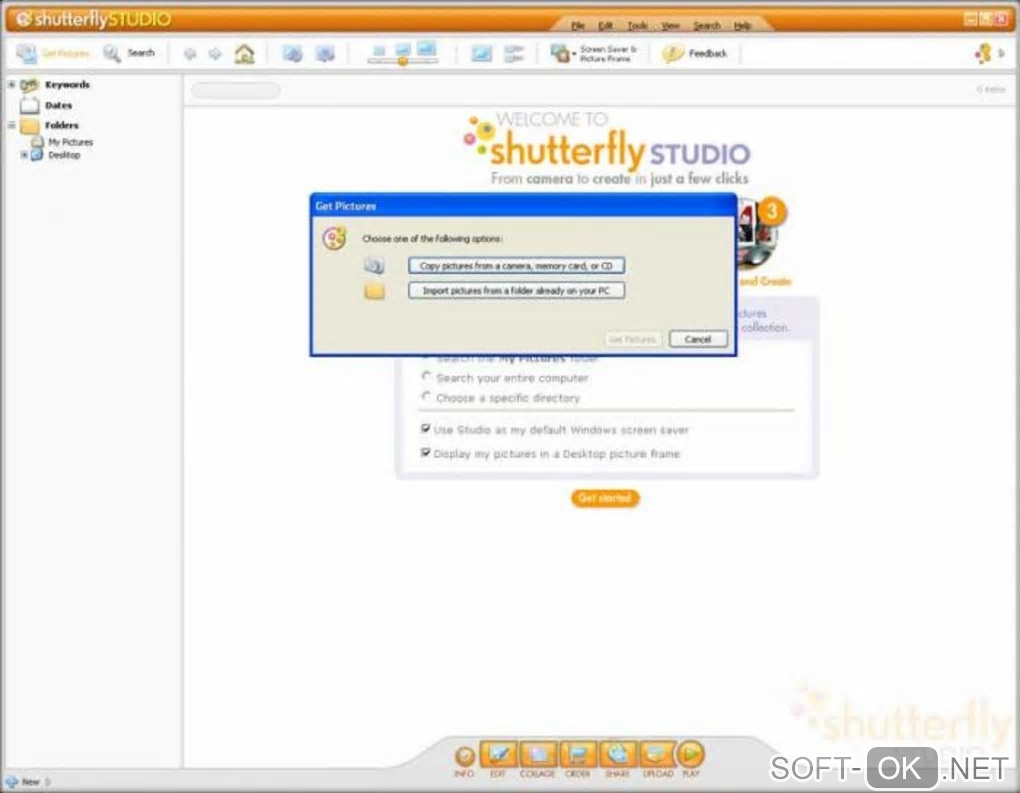Switch to single picture view icon
The height and width of the screenshot is (793, 1020).
pos(481,54)
